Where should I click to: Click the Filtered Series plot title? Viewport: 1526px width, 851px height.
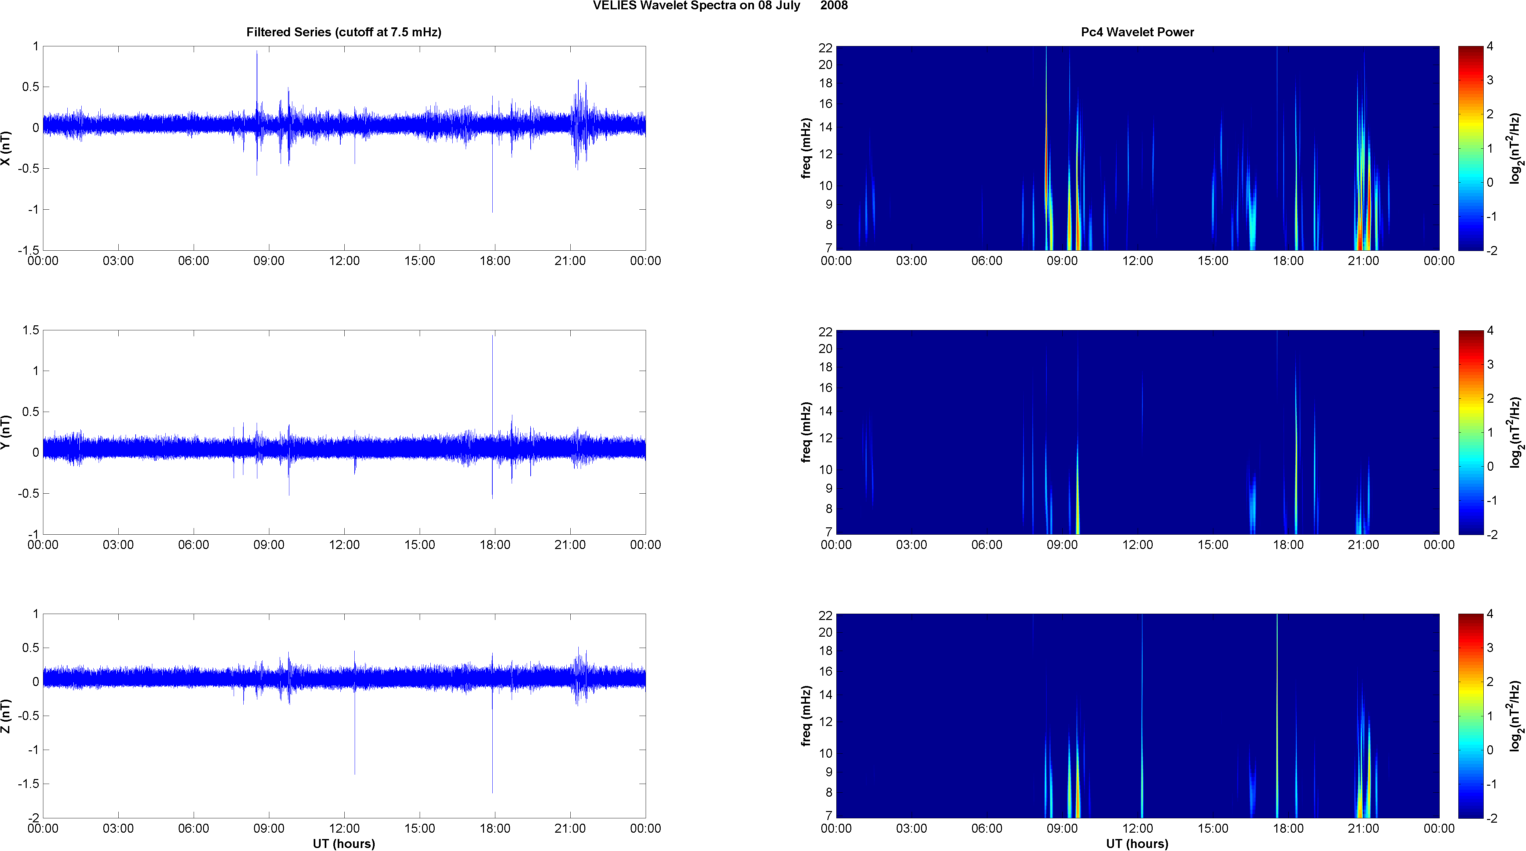[344, 32]
